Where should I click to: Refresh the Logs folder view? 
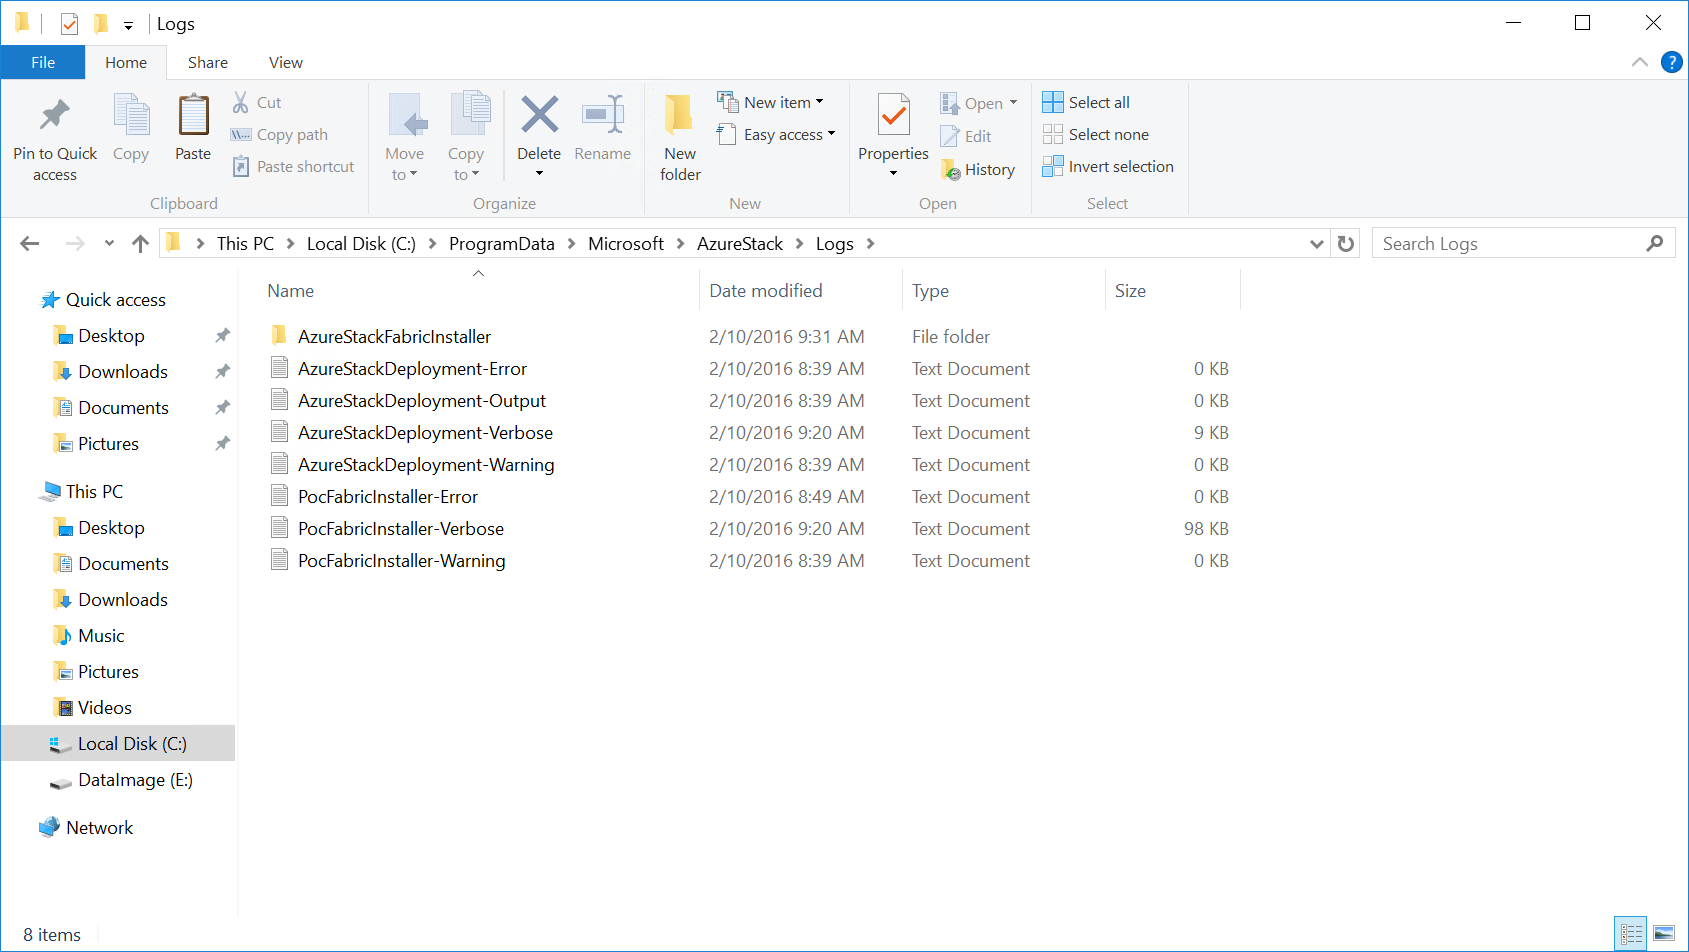point(1346,244)
